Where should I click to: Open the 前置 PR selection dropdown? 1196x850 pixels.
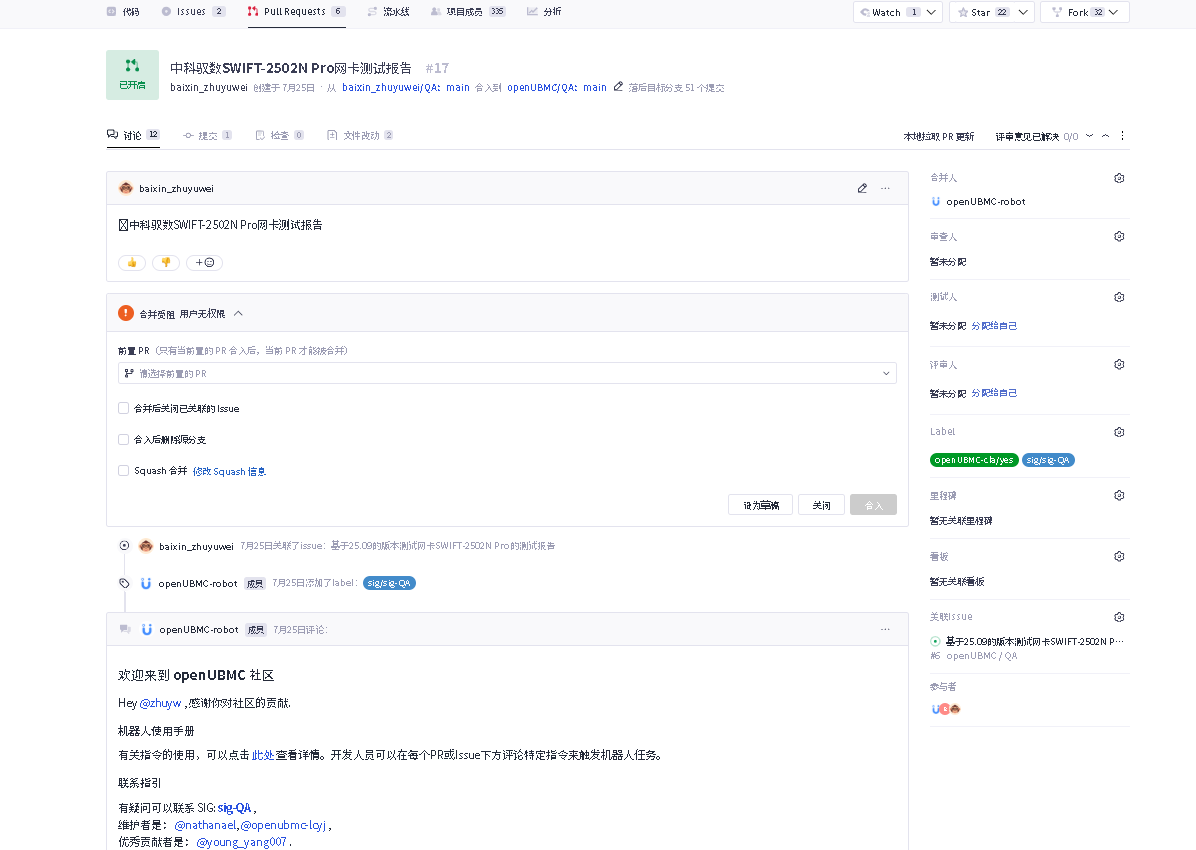(x=507, y=373)
